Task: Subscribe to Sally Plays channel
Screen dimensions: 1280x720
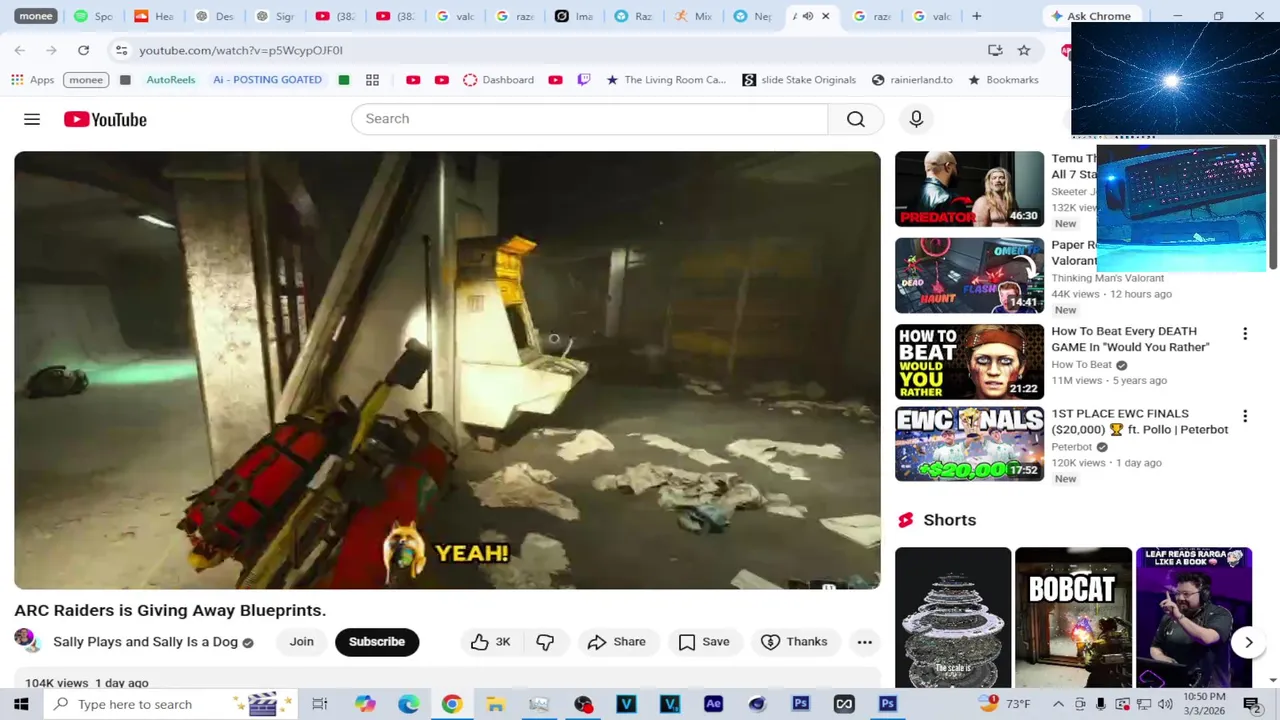Action: click(377, 642)
